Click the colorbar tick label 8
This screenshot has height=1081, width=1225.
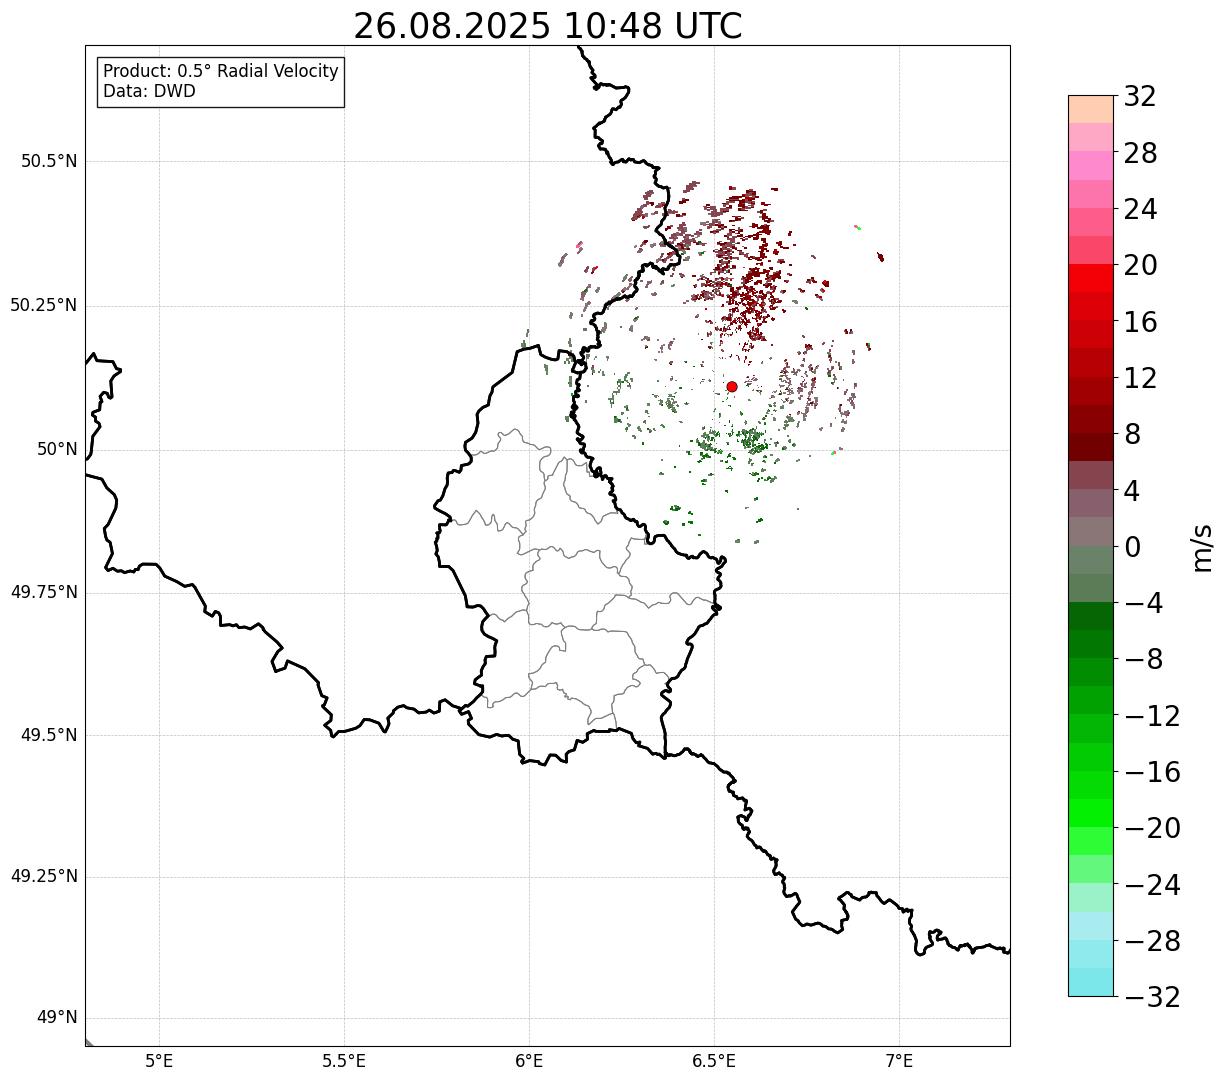click(1132, 434)
